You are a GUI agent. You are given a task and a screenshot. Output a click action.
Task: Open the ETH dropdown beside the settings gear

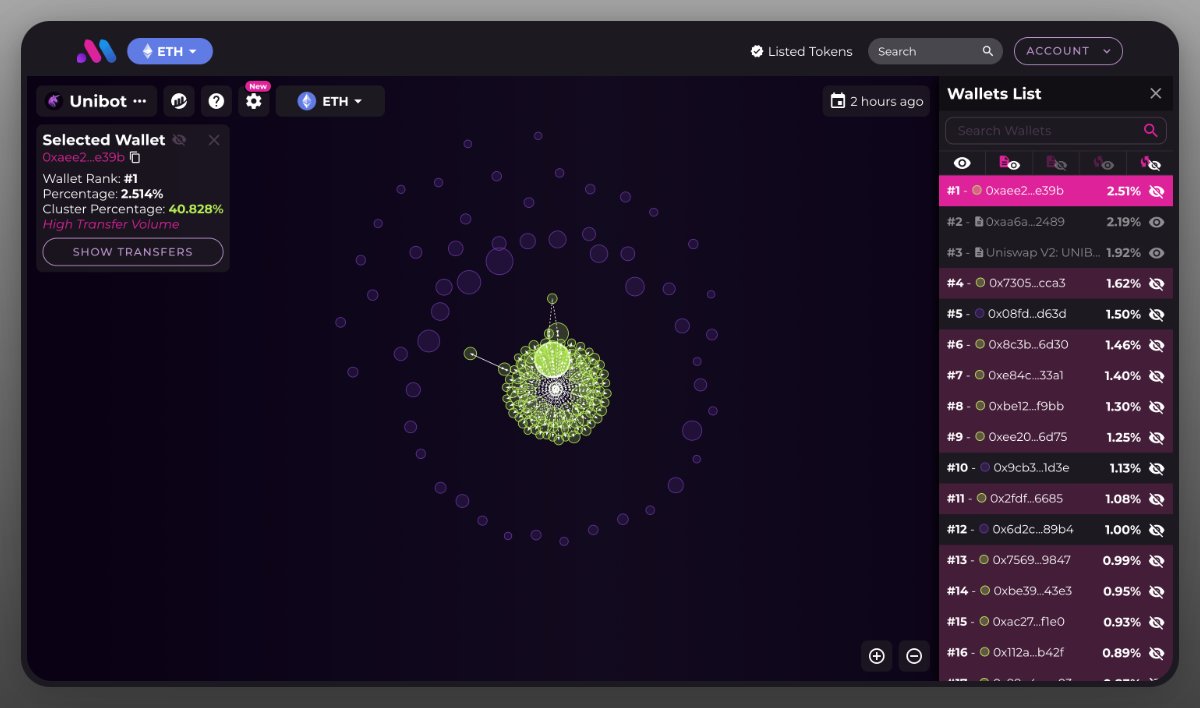coord(330,101)
